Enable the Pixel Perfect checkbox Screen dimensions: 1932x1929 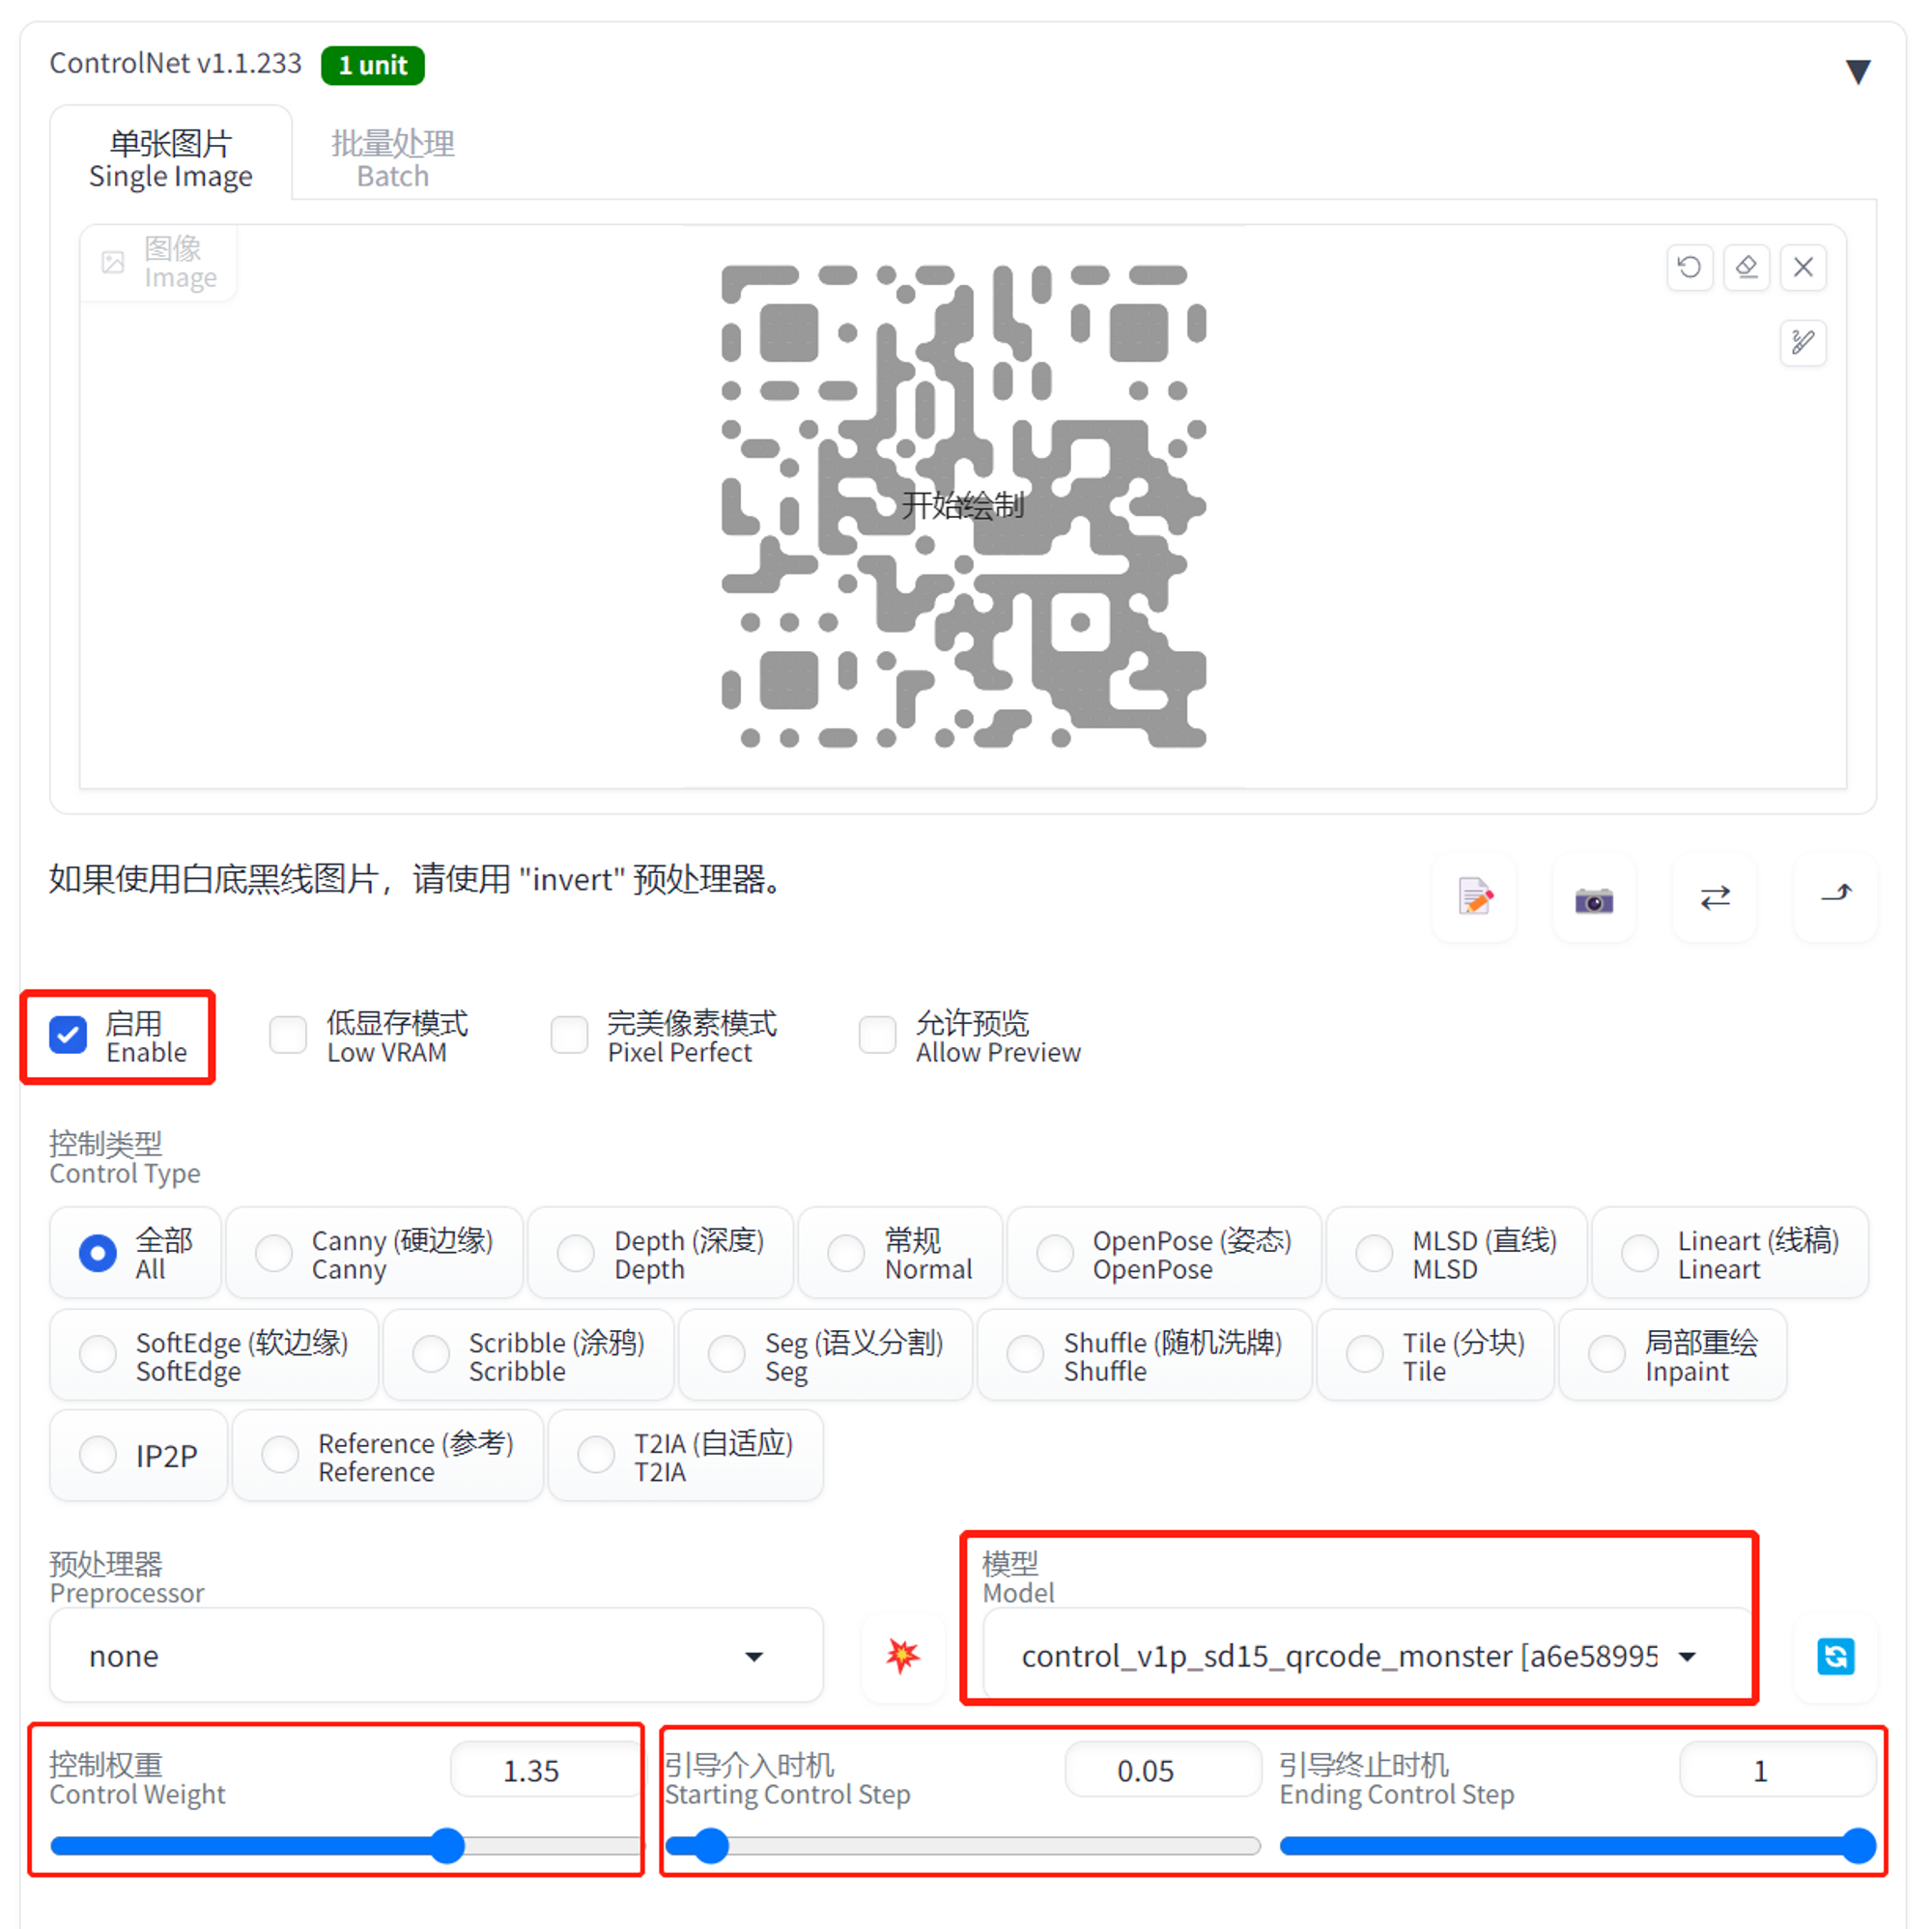pyautogui.click(x=569, y=1034)
